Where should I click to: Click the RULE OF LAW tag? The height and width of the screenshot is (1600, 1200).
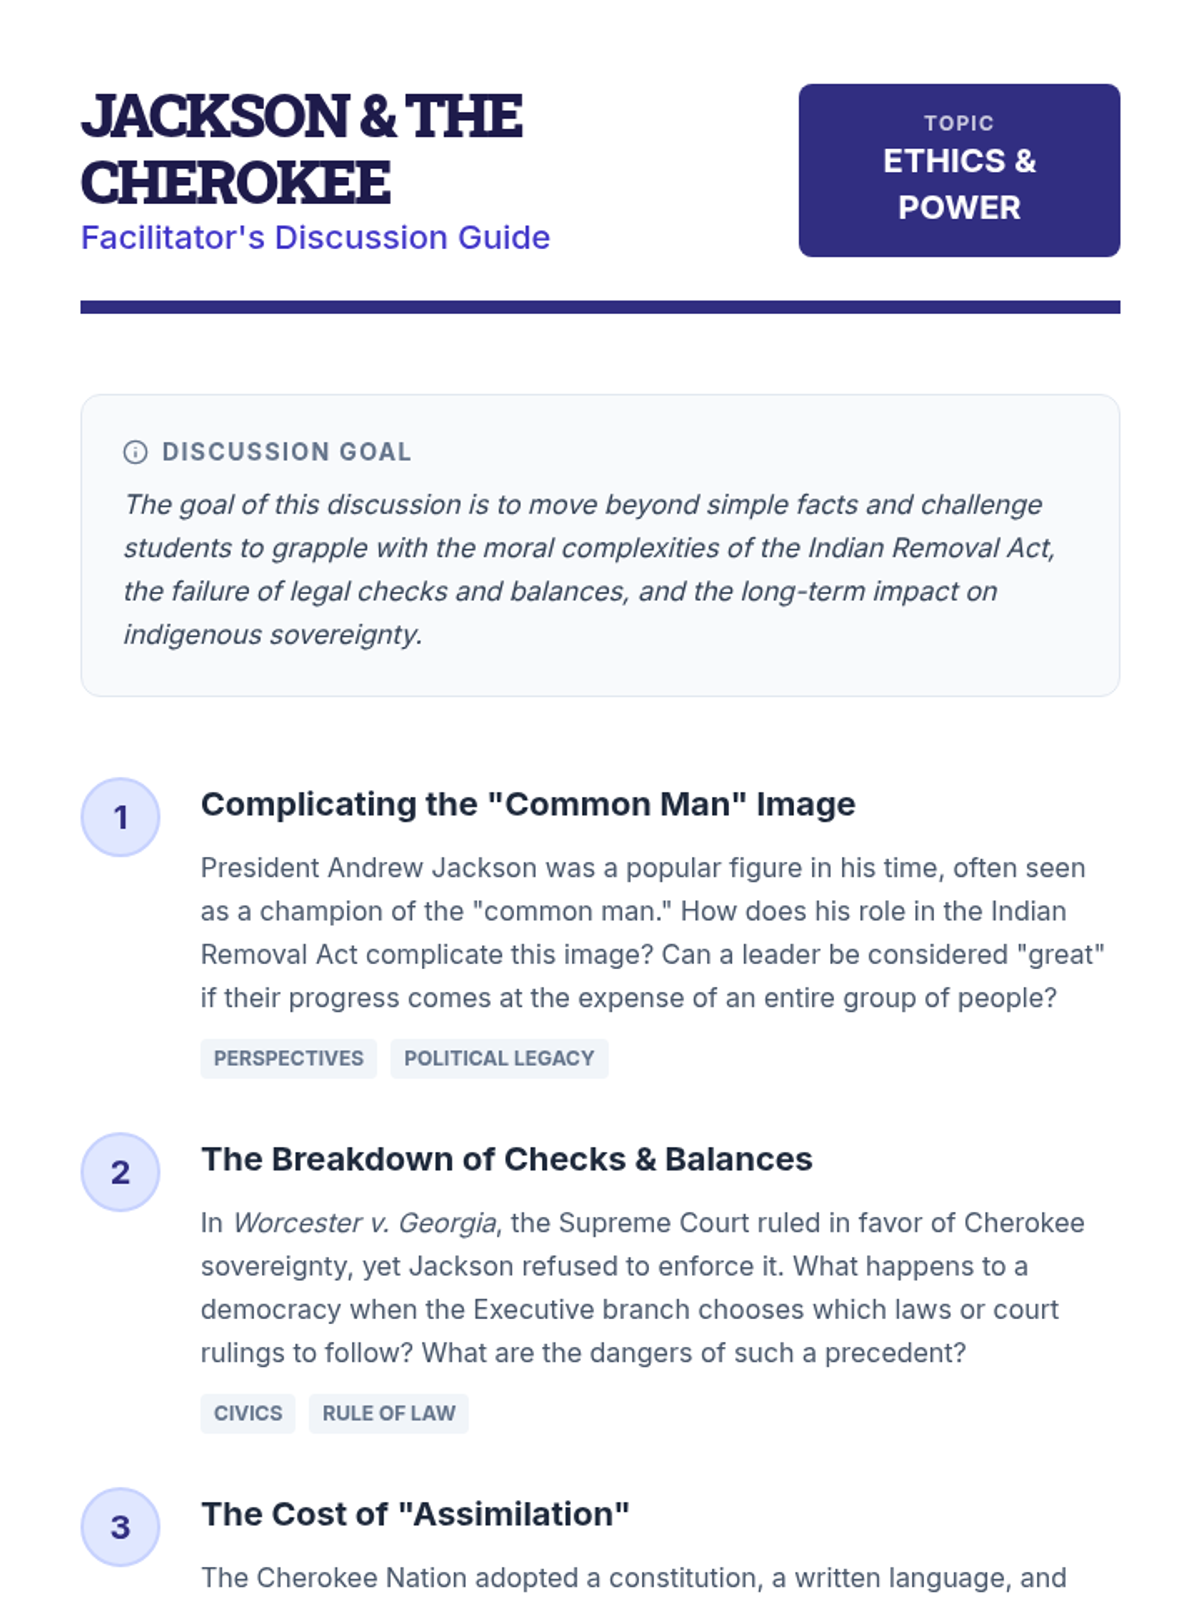coord(389,1413)
